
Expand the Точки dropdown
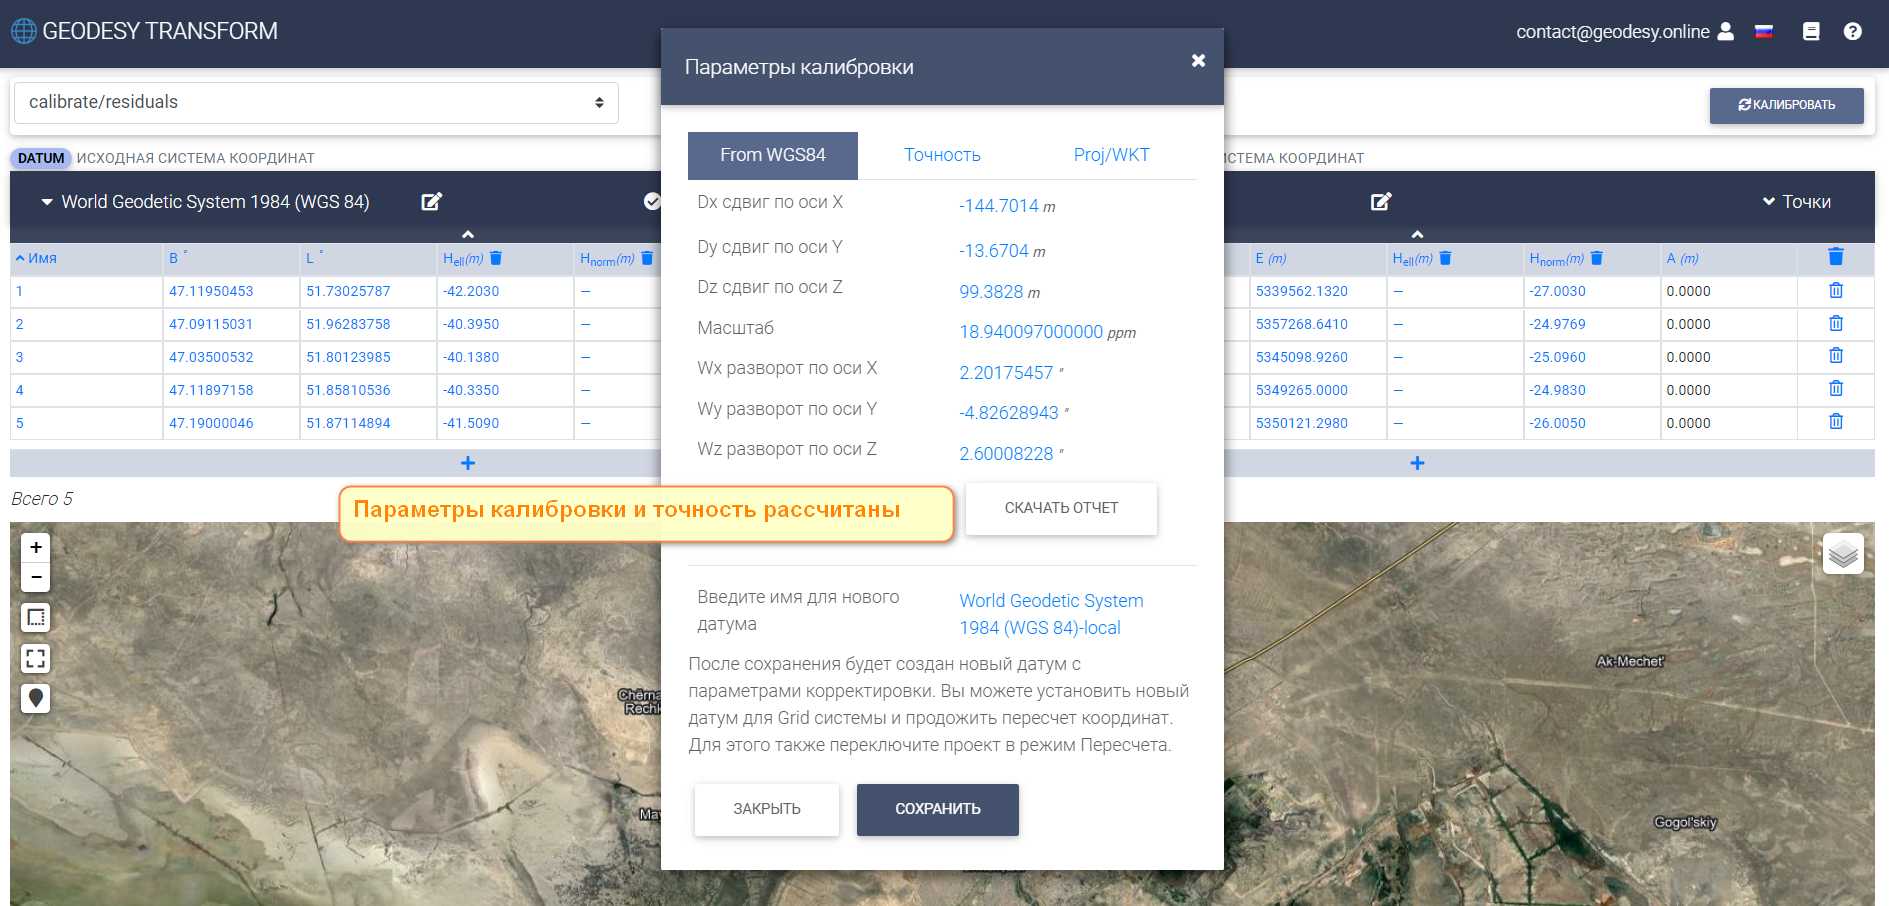(x=1796, y=202)
